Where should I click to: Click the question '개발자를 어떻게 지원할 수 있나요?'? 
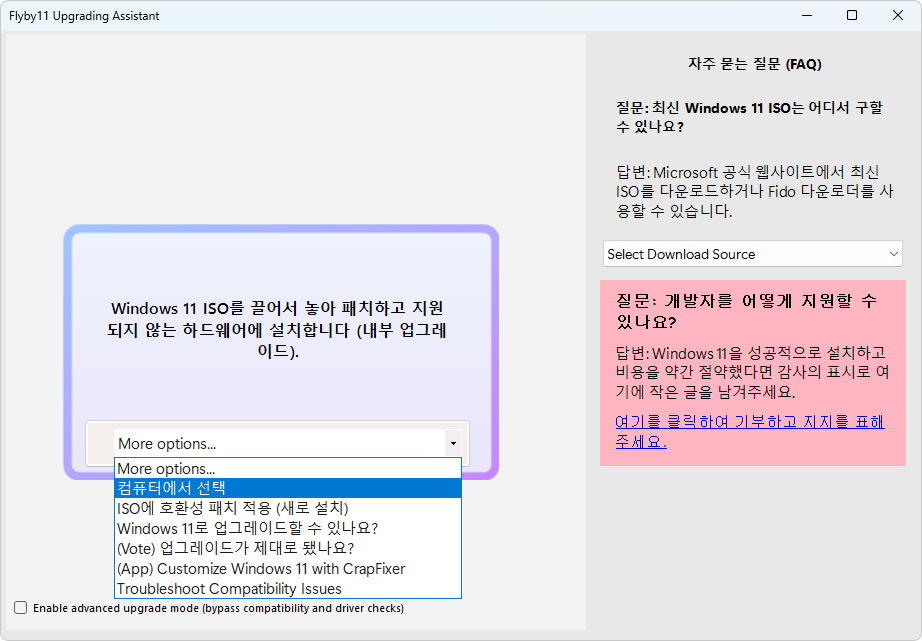coord(746,311)
